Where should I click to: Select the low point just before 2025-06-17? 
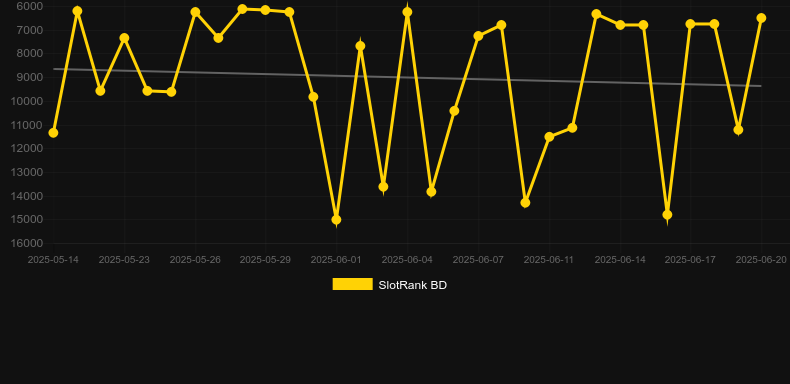[667, 215]
